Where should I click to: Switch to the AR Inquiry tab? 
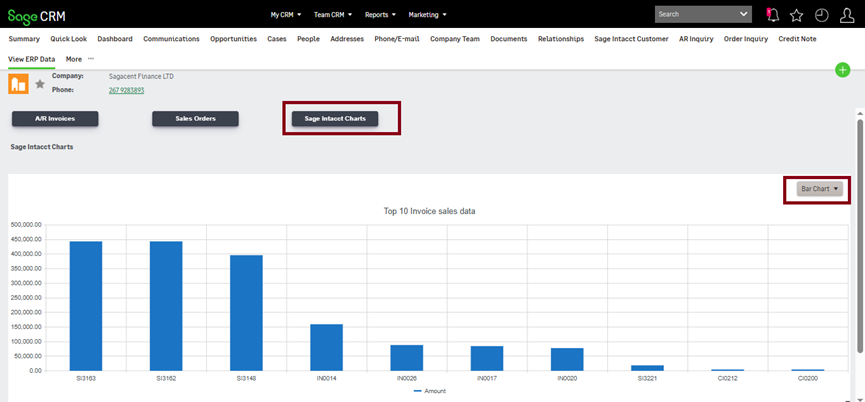[x=696, y=39]
